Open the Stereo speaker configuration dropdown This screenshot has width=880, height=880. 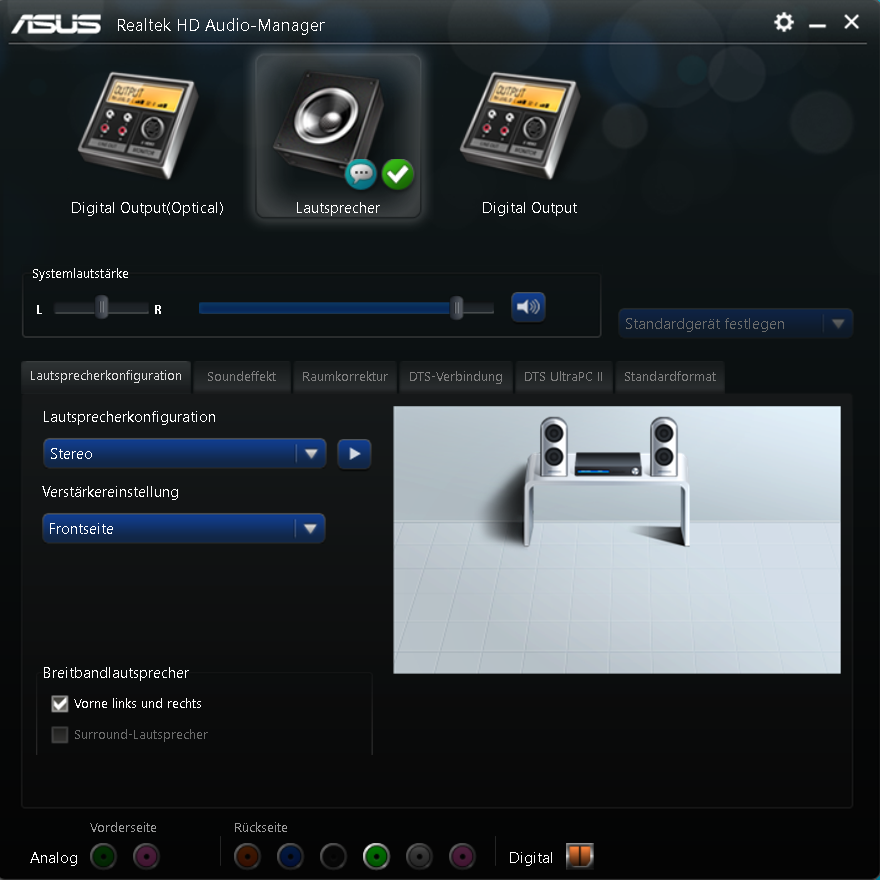pos(185,453)
